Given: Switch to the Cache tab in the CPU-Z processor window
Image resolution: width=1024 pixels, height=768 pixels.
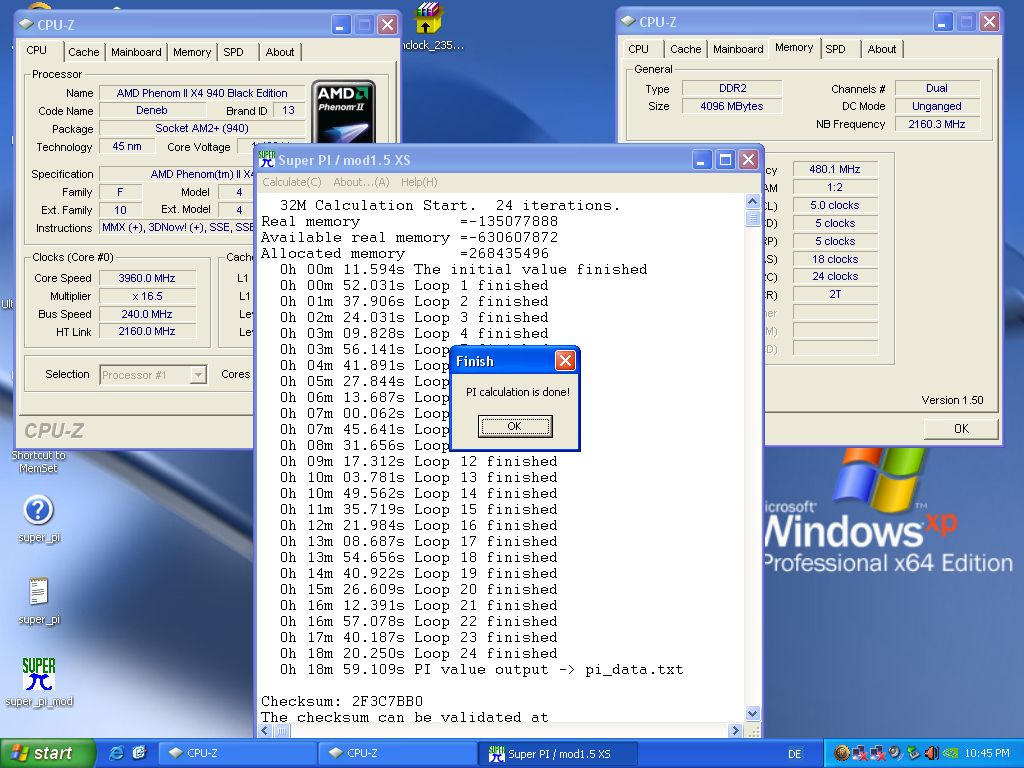Looking at the screenshot, I should pos(84,52).
